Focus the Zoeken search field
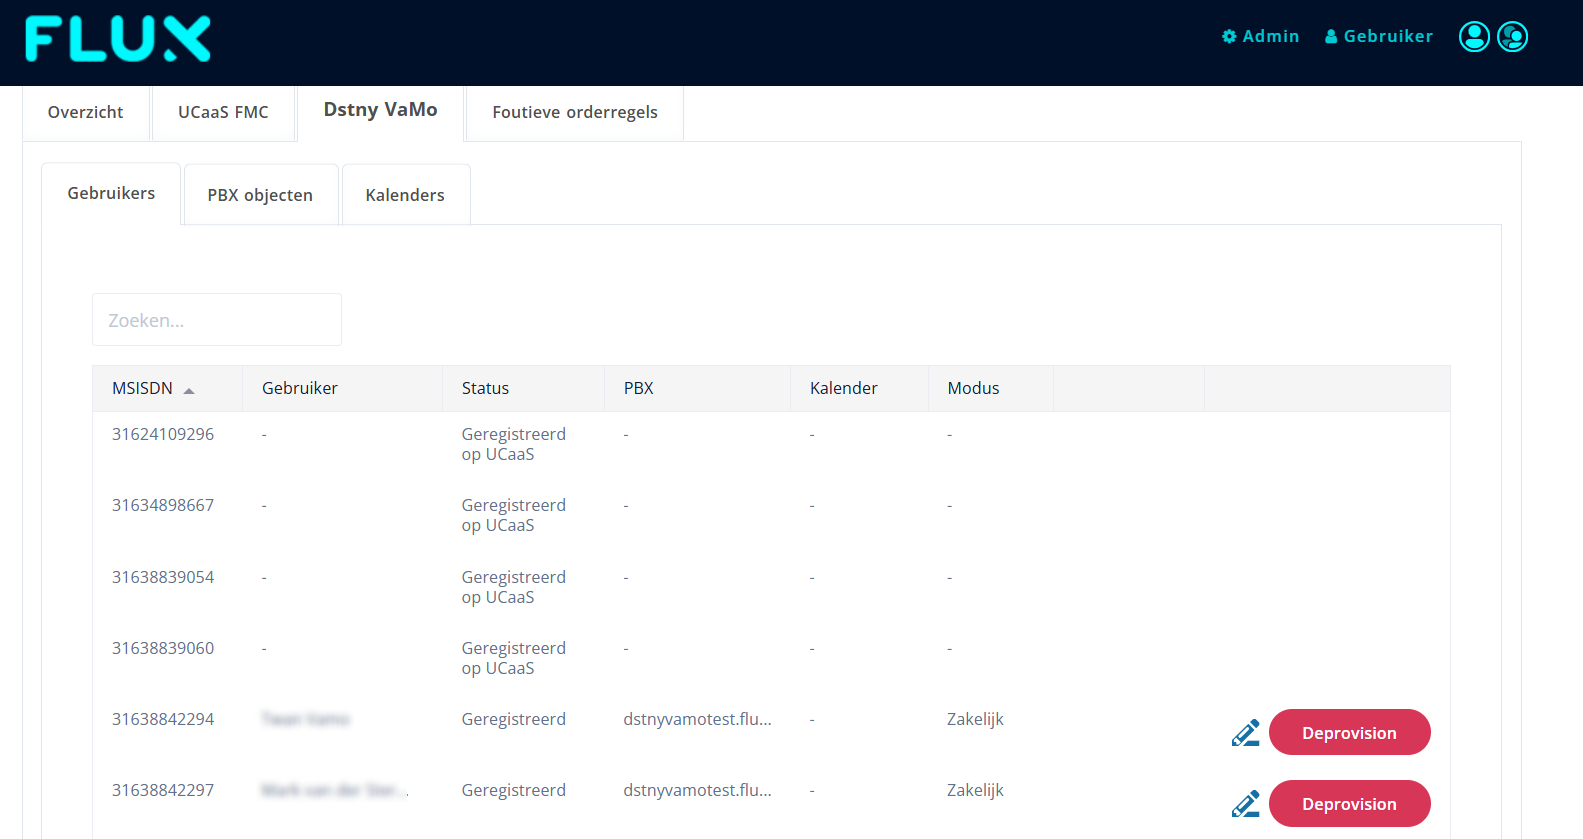 click(x=217, y=320)
